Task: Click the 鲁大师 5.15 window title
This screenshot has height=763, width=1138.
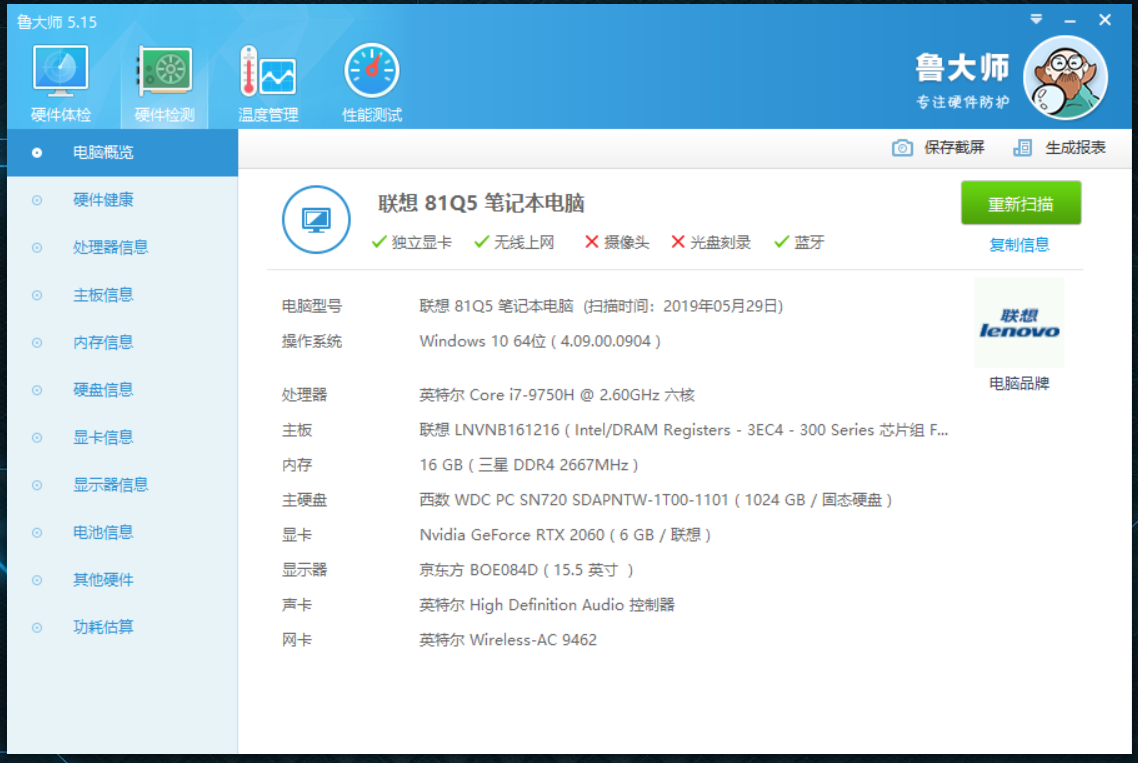Action: click(x=57, y=22)
